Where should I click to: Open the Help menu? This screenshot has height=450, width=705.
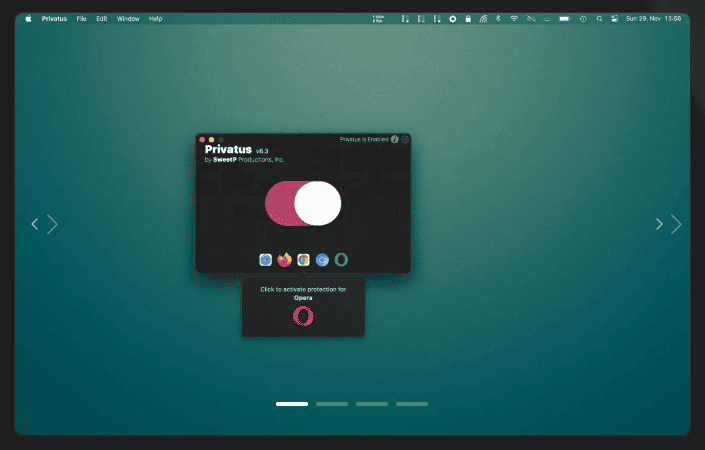click(x=156, y=19)
